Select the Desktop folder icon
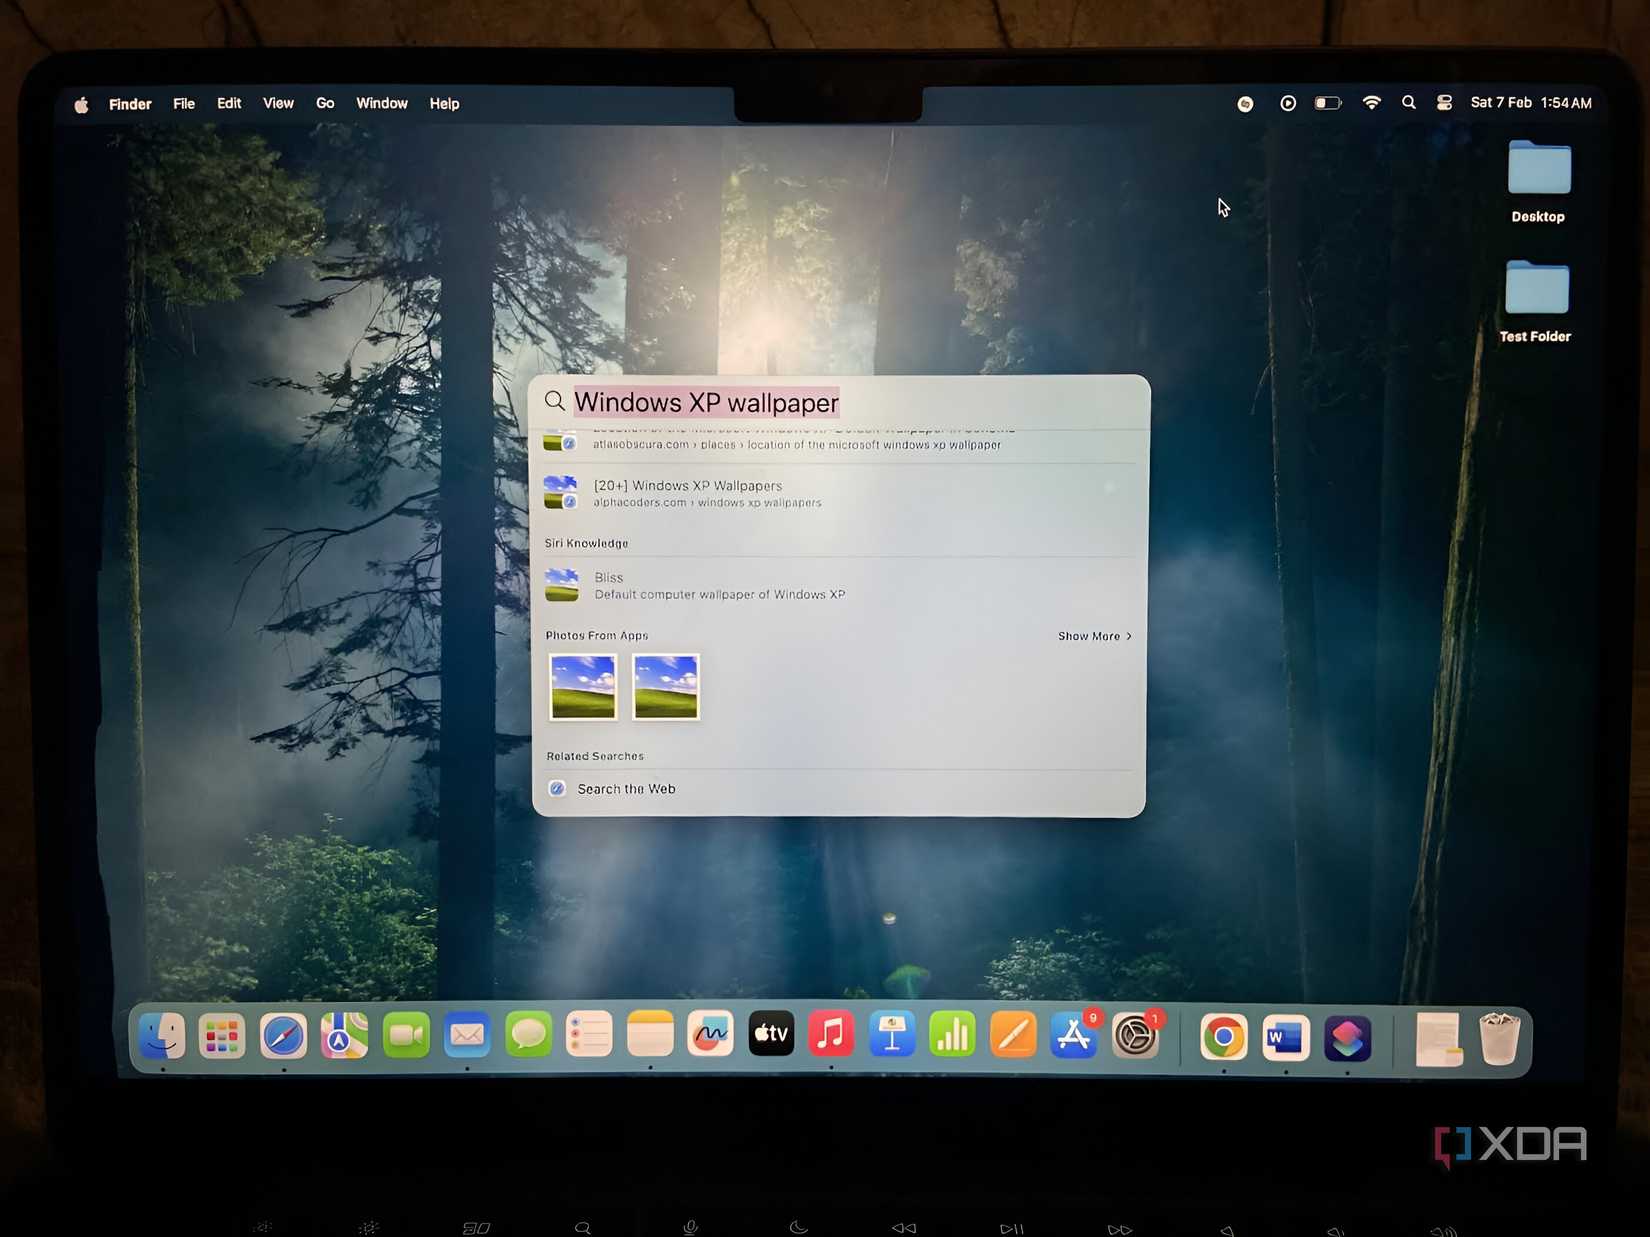The height and width of the screenshot is (1237, 1650). click(1539, 181)
